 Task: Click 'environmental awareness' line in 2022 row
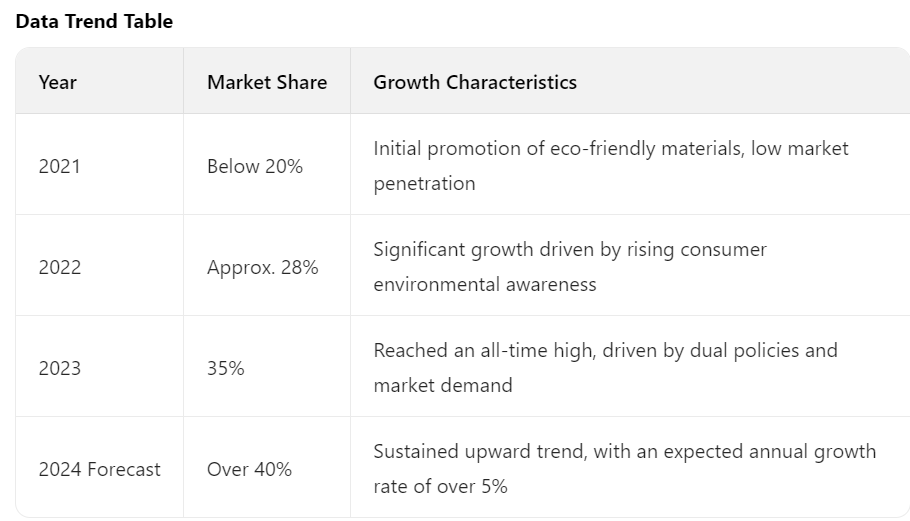485,284
